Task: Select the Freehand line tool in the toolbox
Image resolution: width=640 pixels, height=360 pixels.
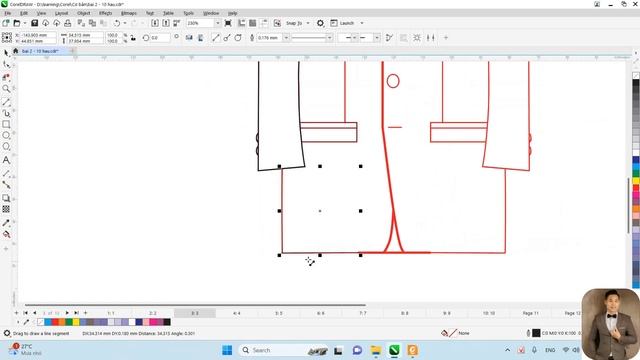Action: coord(6,102)
